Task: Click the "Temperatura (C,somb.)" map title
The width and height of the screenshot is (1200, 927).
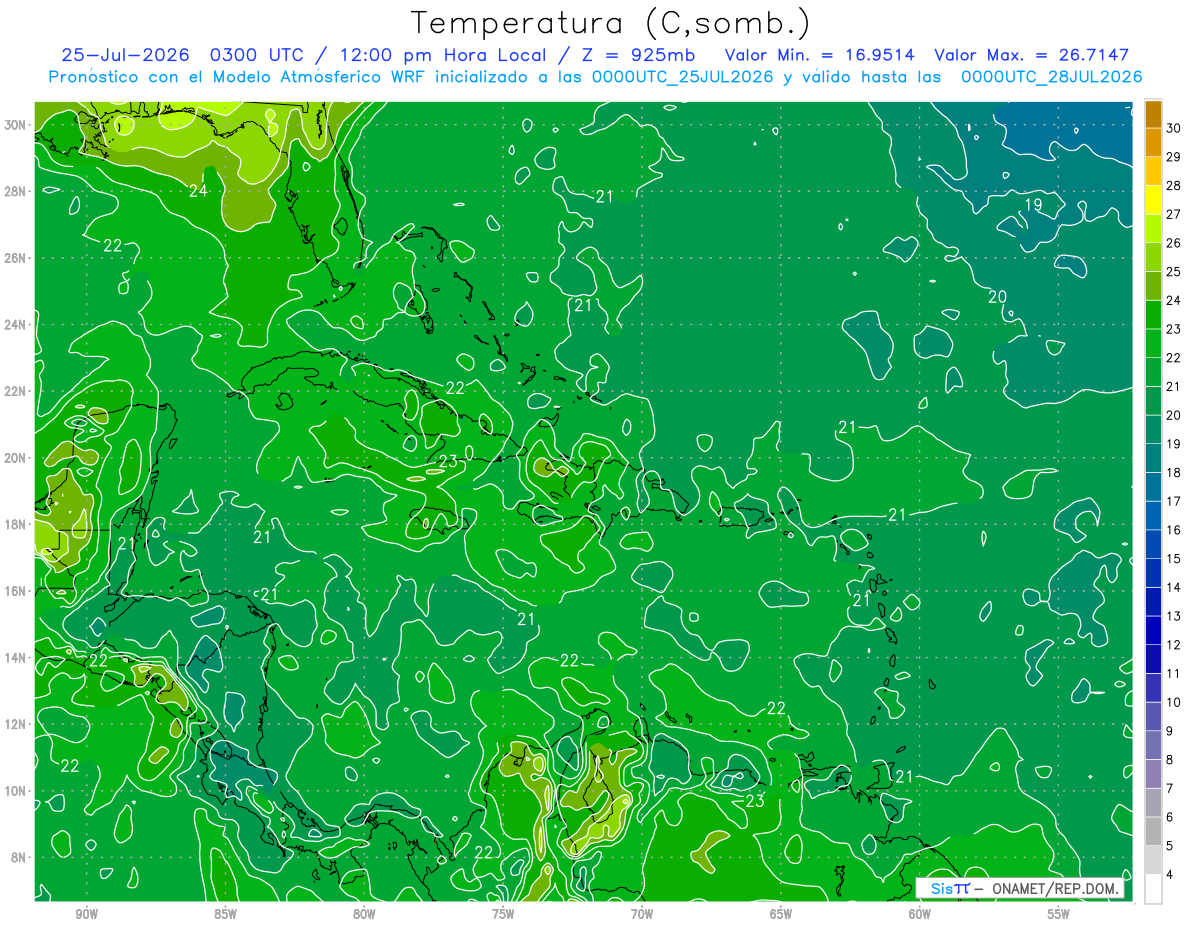Action: click(x=610, y=23)
